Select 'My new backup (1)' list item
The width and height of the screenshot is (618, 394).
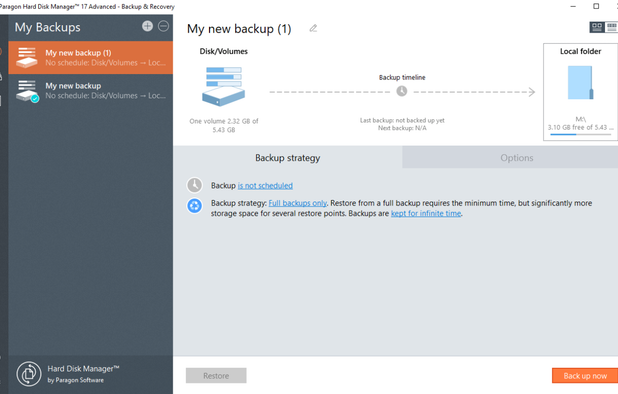click(91, 58)
